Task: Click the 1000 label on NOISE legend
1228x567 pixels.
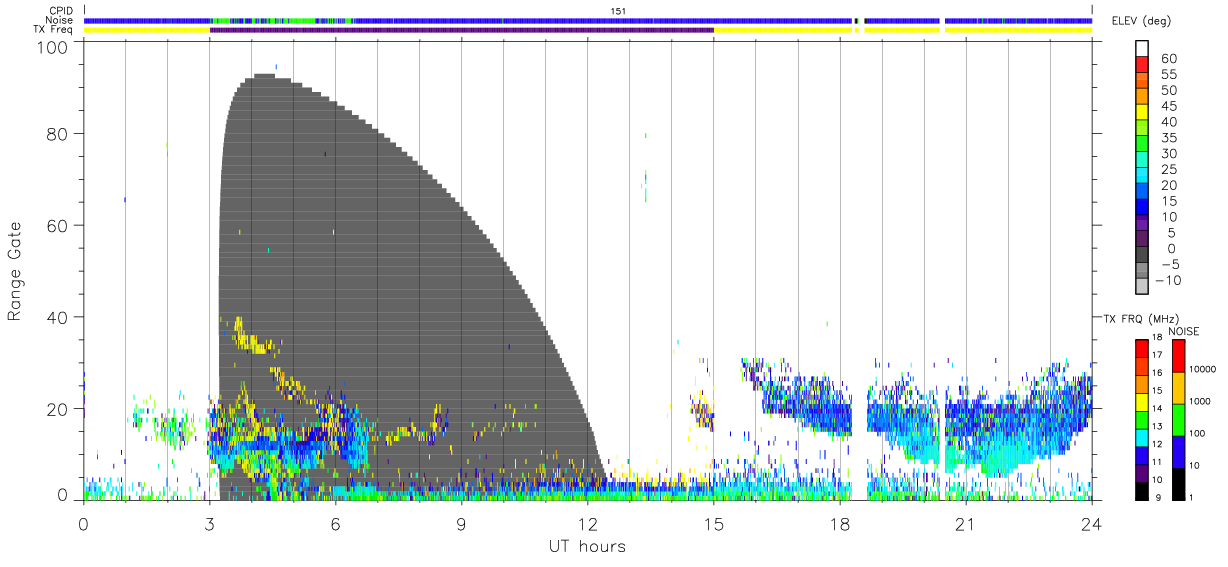Action: click(x=1200, y=400)
